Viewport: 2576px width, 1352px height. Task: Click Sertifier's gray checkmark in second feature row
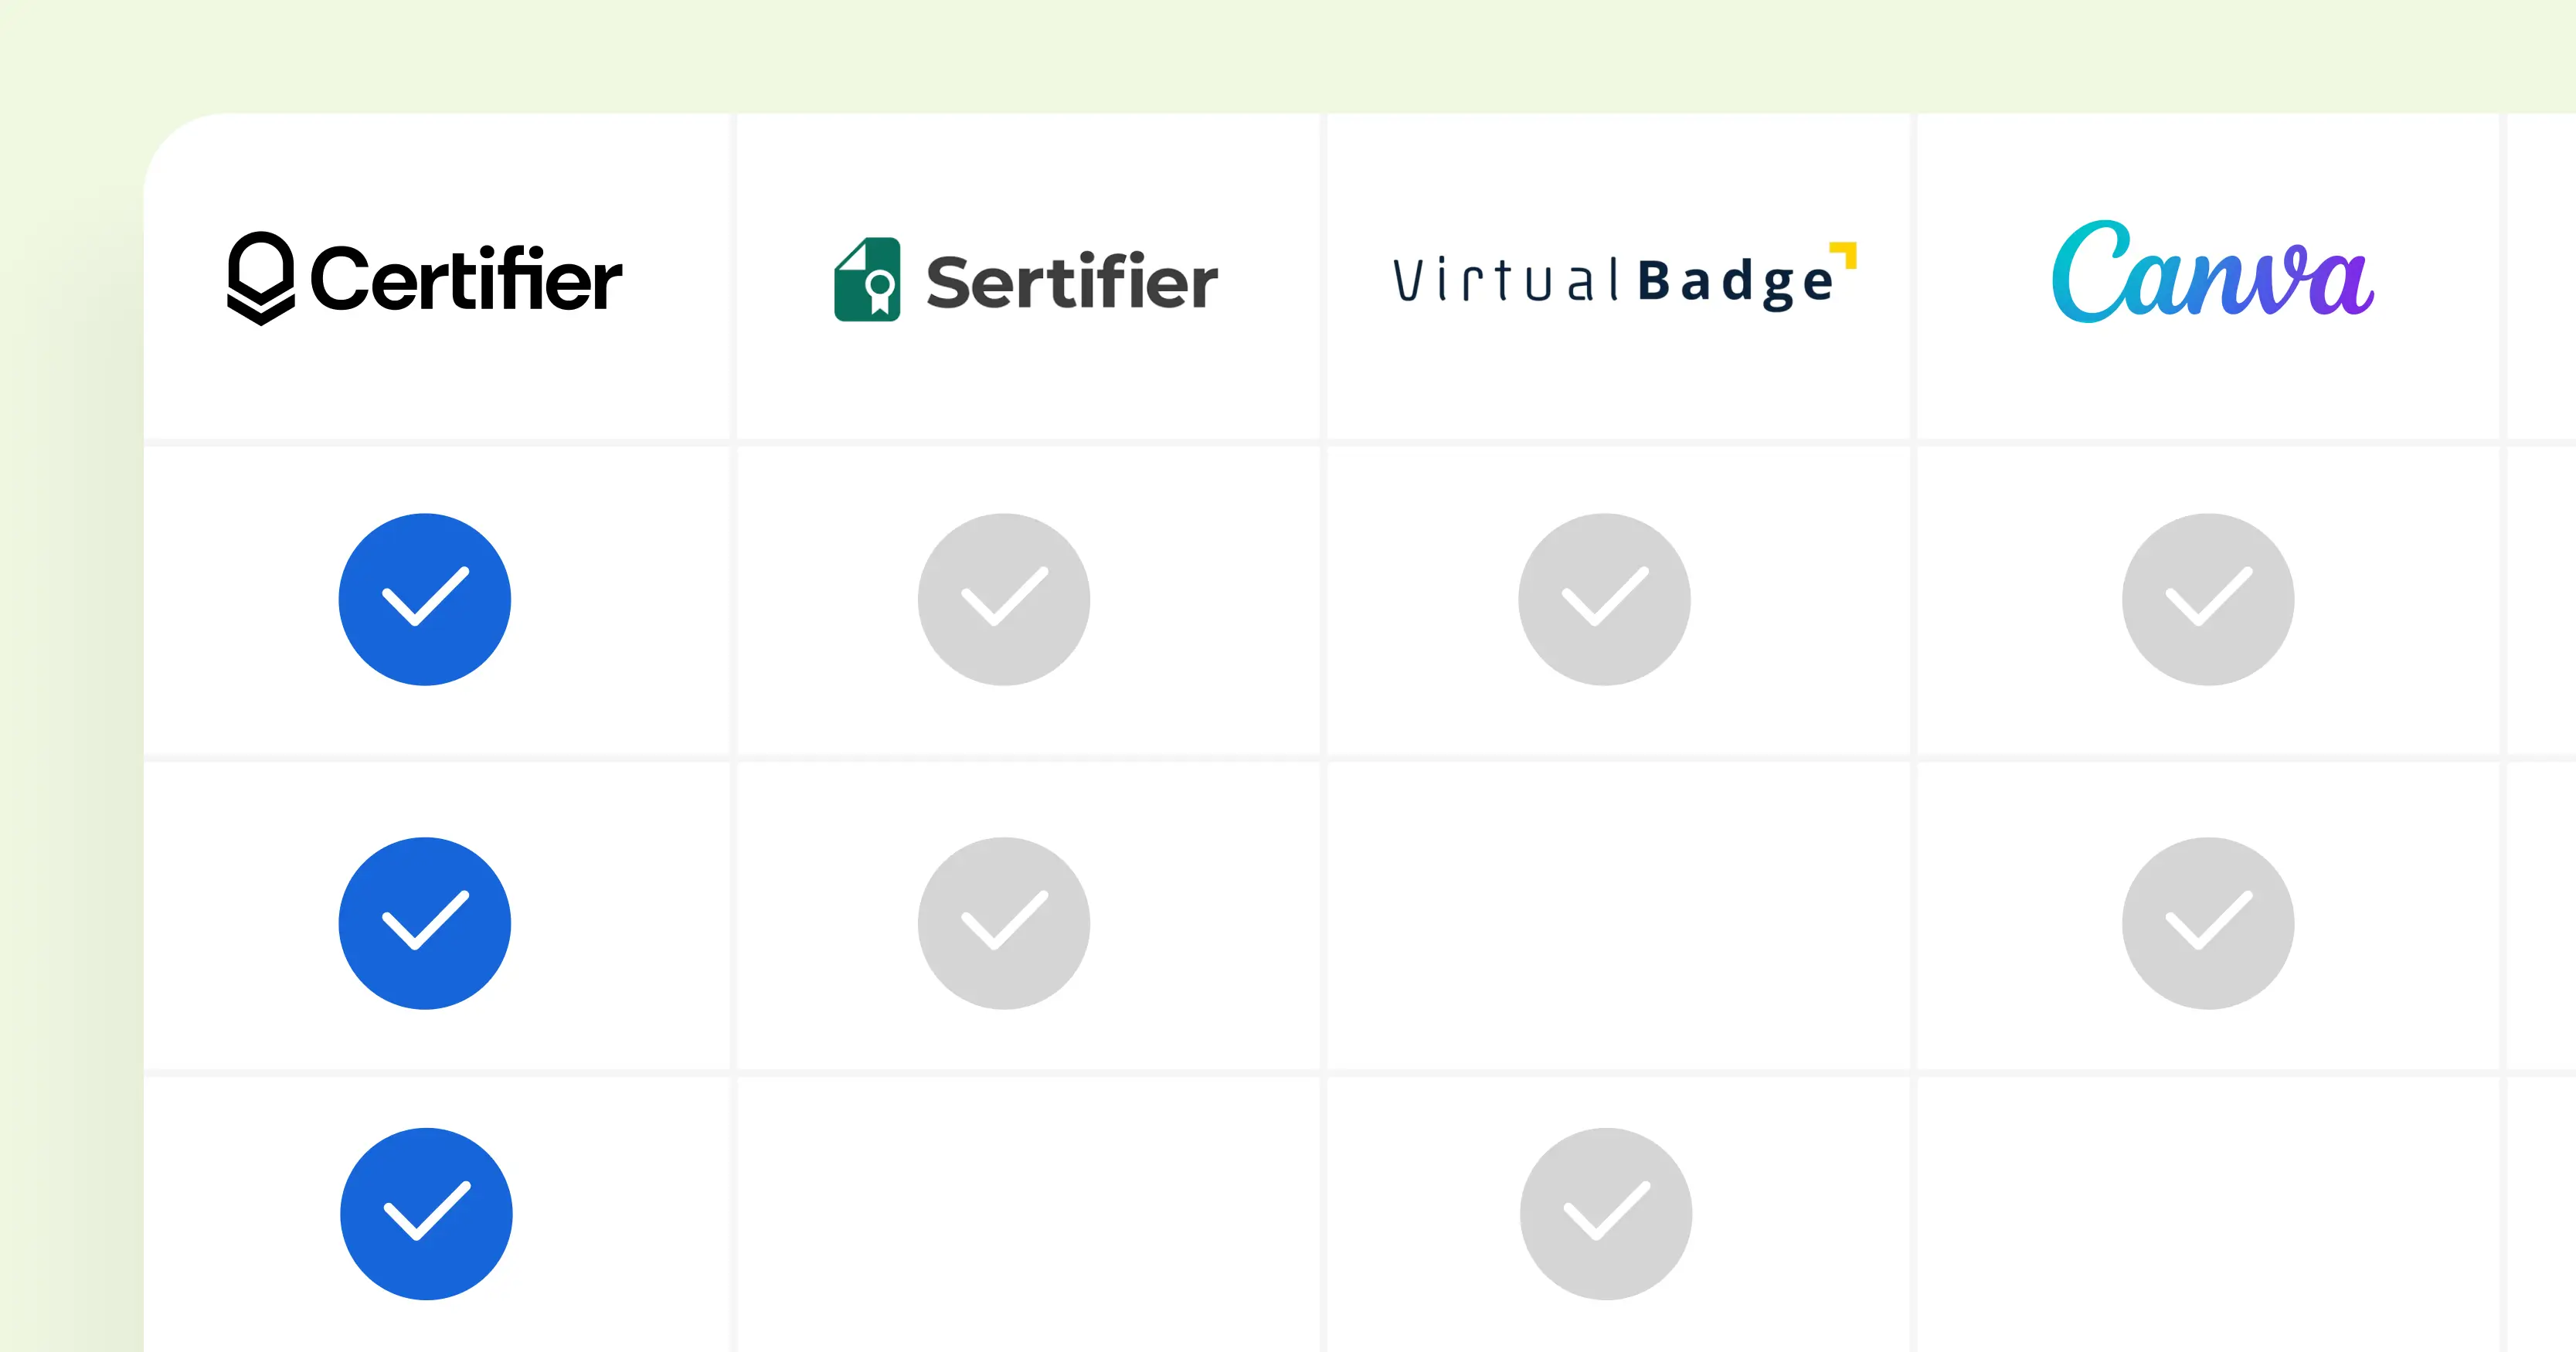[x=1004, y=923]
